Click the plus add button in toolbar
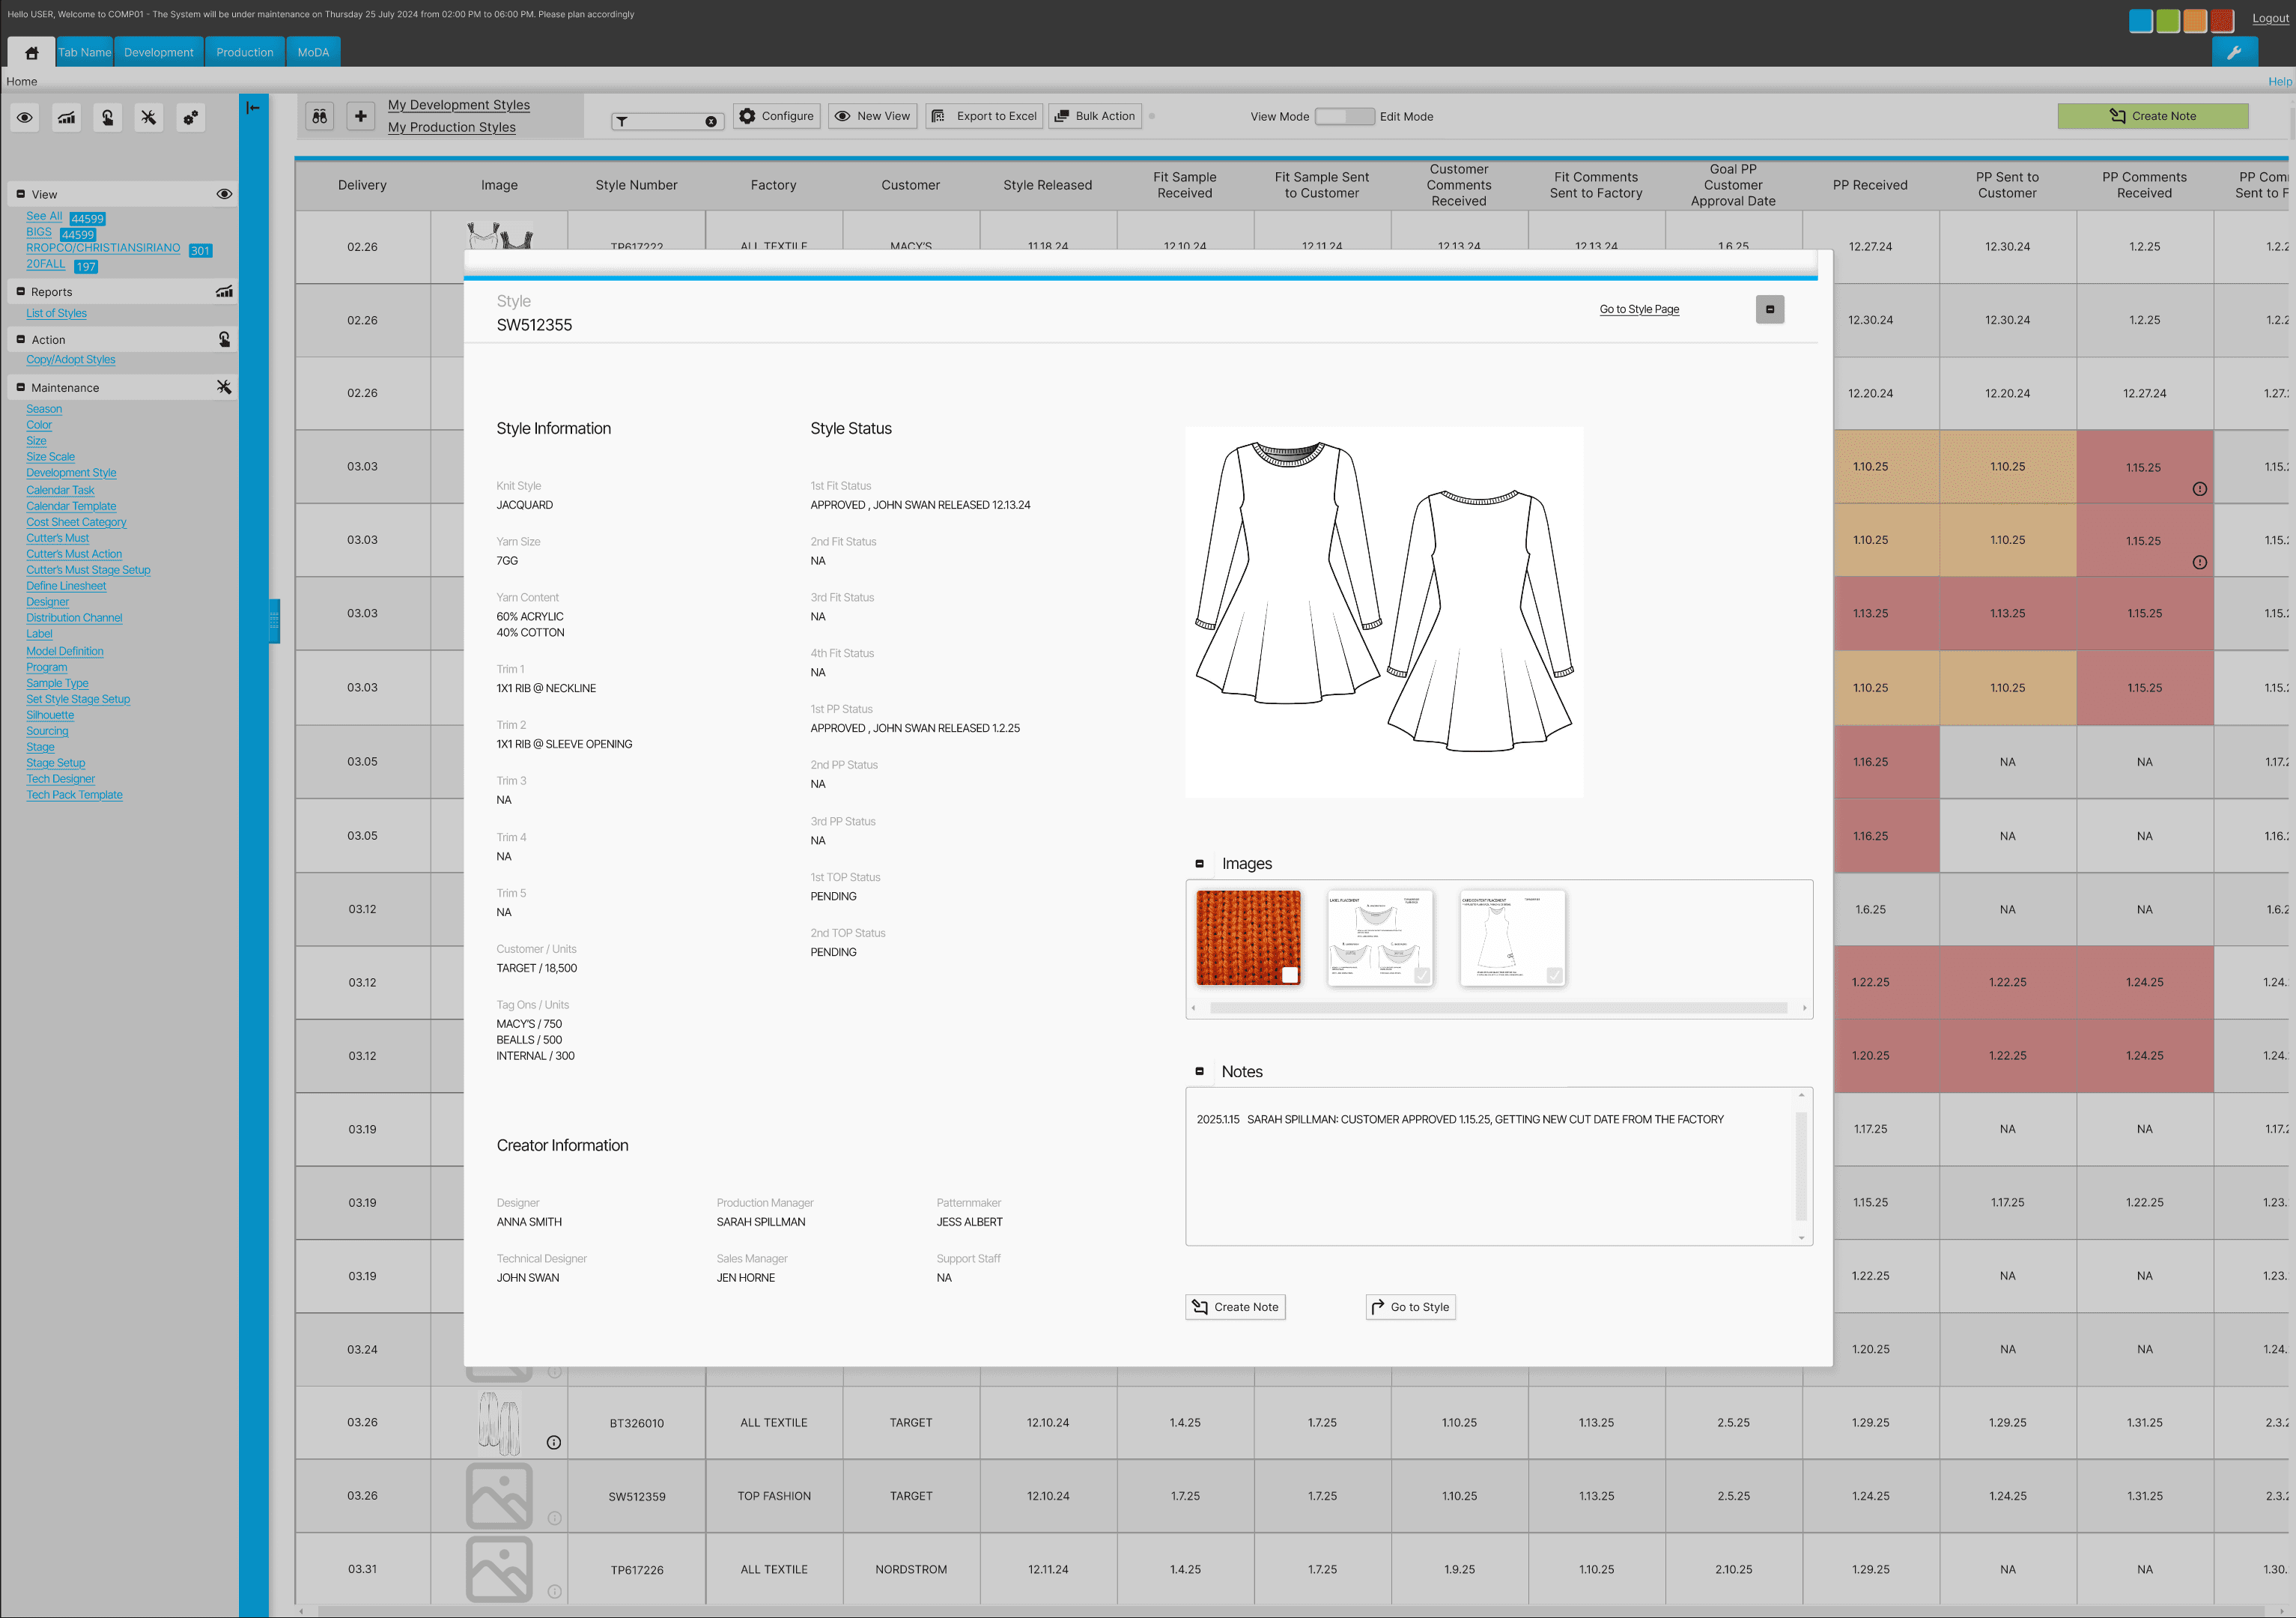 (361, 117)
